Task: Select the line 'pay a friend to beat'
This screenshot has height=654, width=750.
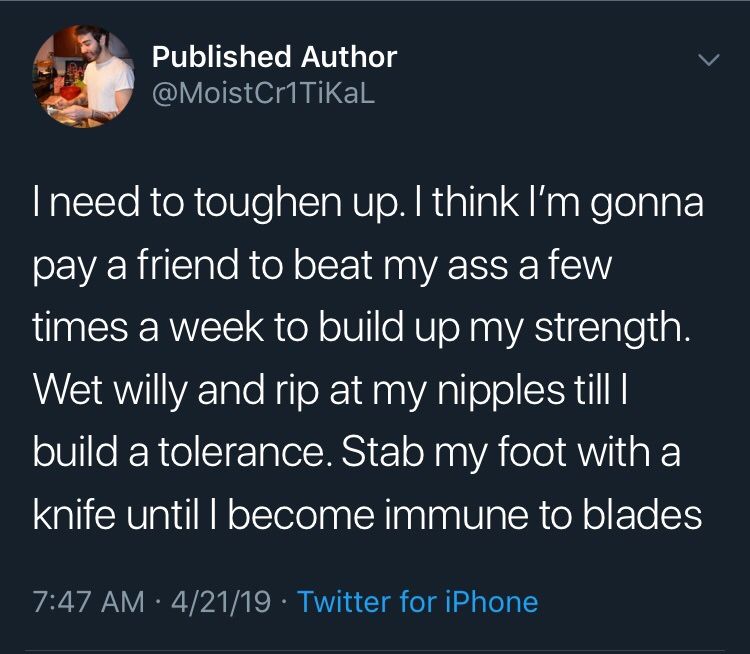Action: tap(322, 266)
